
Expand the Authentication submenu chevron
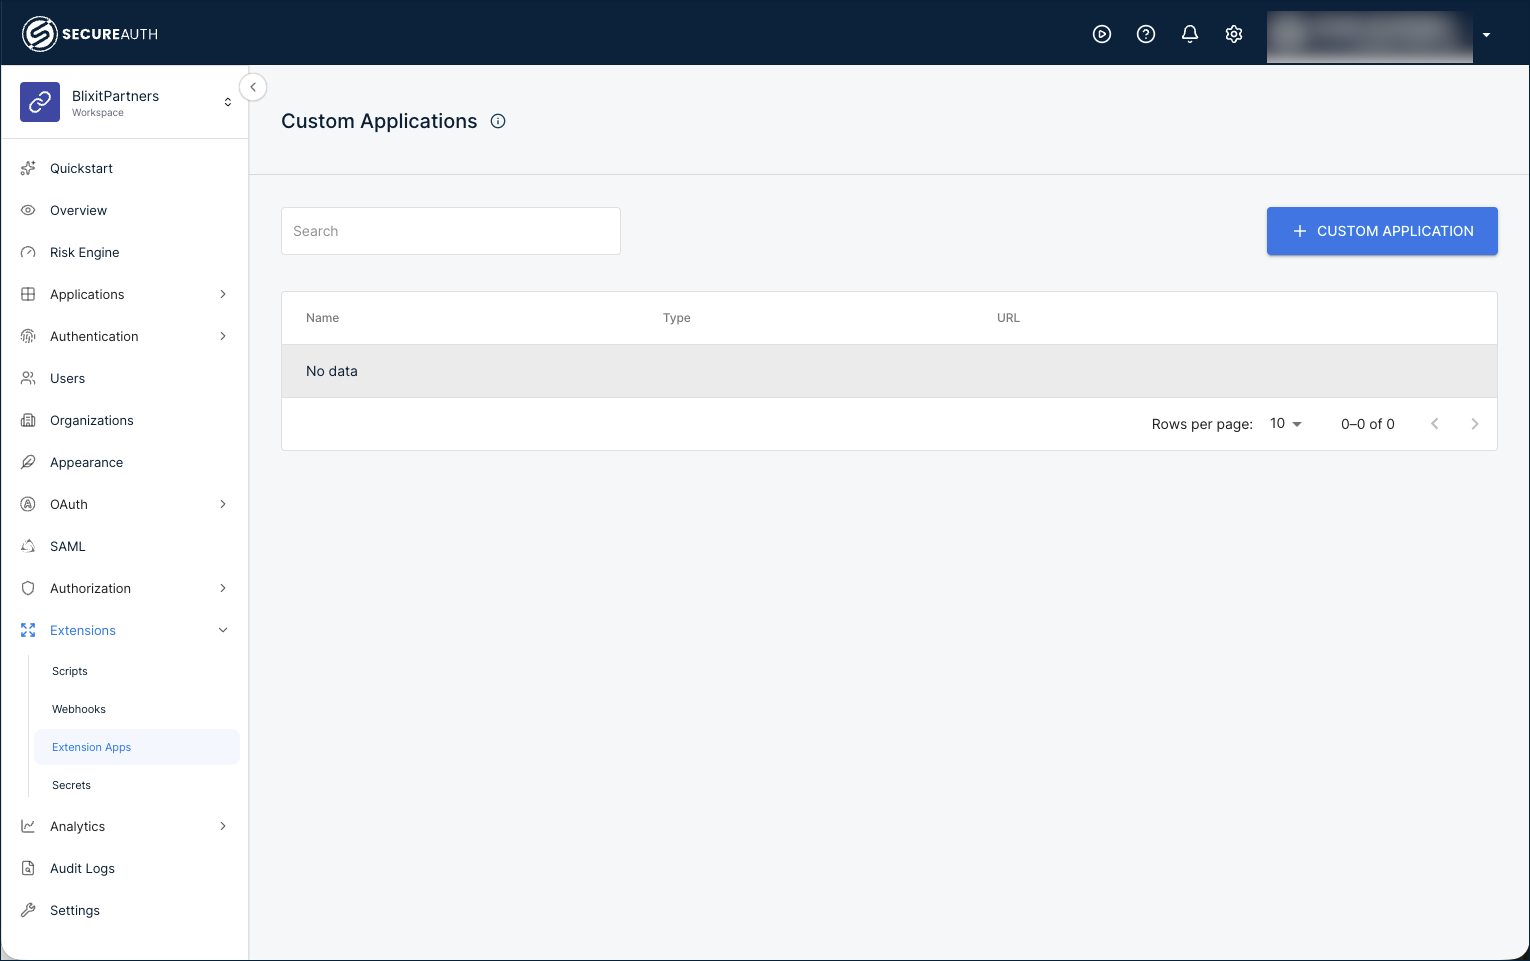[223, 336]
